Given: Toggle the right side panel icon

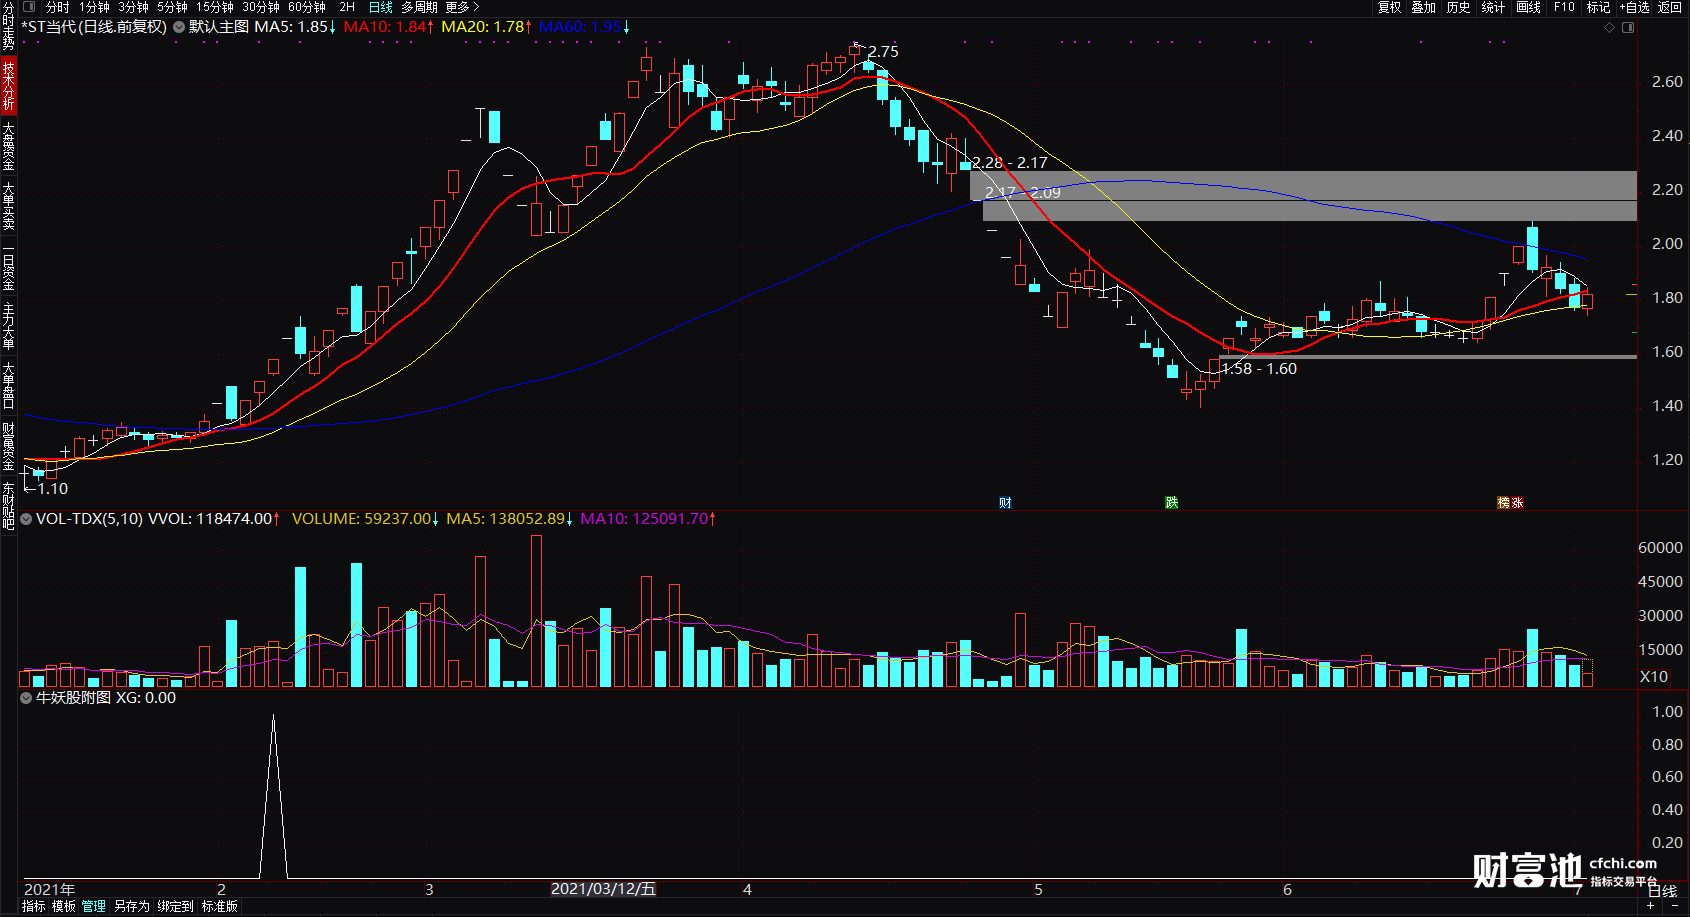Looking at the screenshot, I should [x=1628, y=27].
